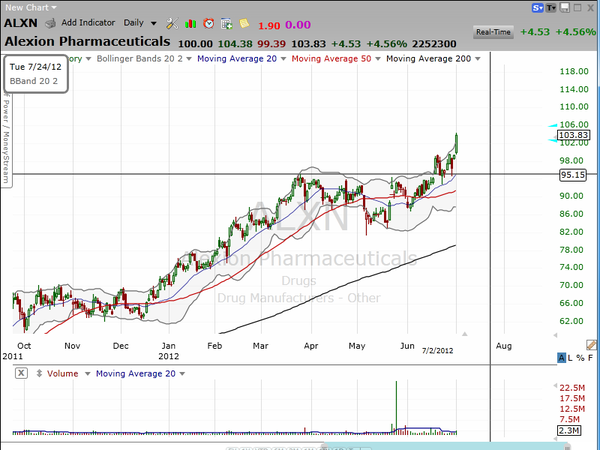Select the L logarithmic scale toggle
The width and height of the screenshot is (600, 450).
click(x=570, y=358)
